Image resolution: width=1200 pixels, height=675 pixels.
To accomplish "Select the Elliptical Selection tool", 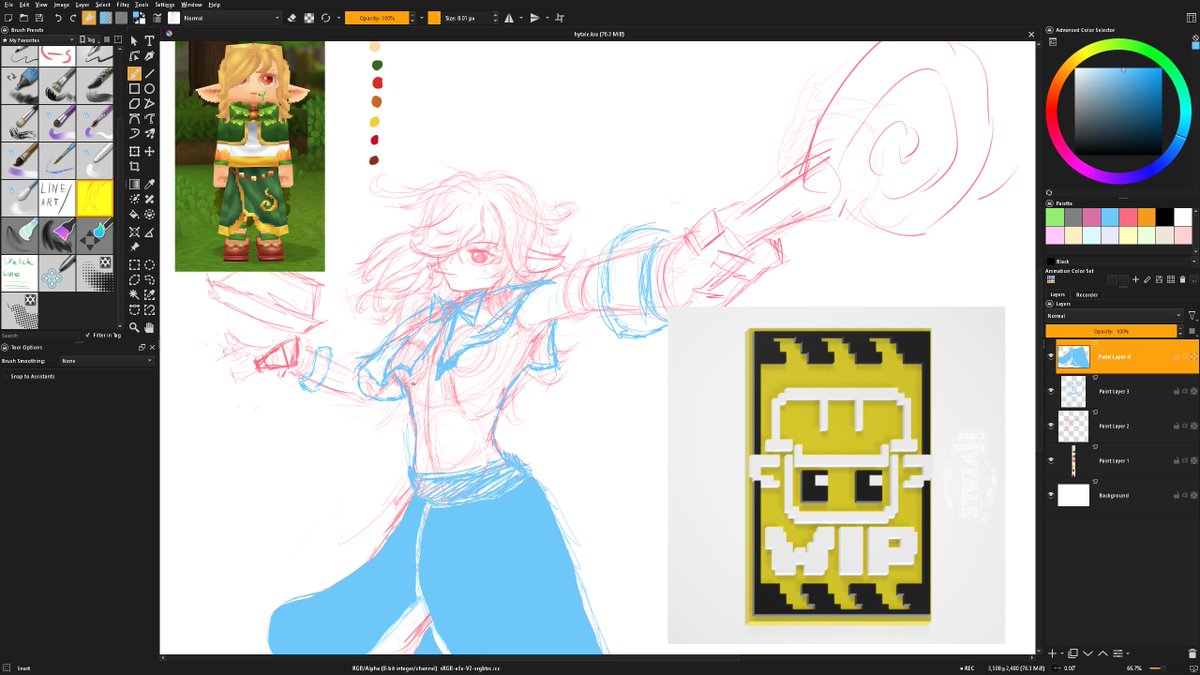I will (x=149, y=265).
